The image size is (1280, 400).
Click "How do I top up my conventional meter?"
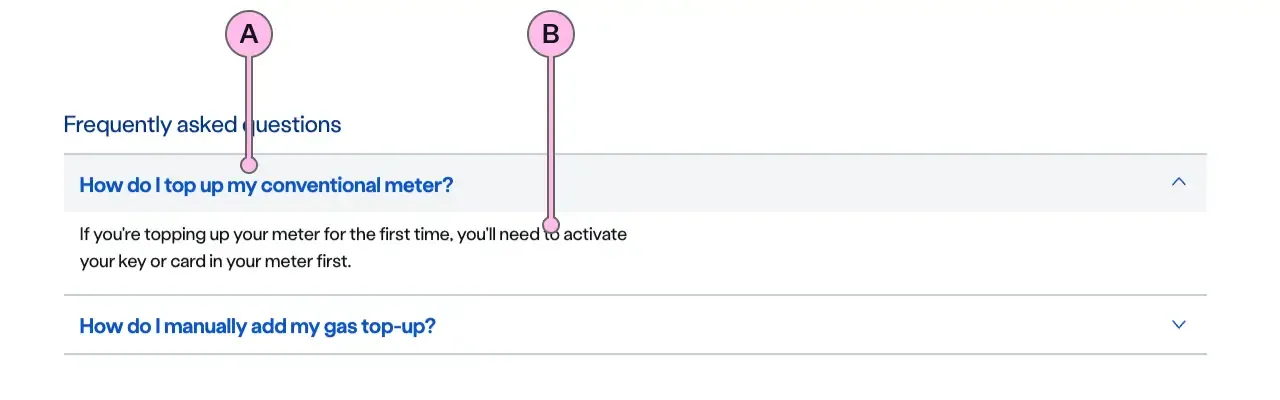pos(266,185)
